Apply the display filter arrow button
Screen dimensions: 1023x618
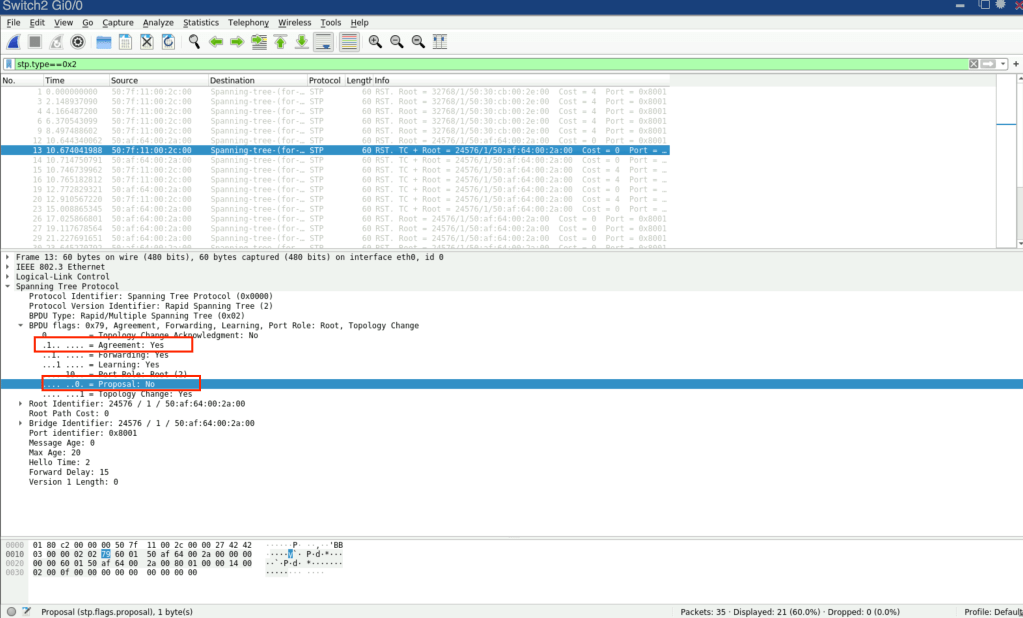(988, 64)
